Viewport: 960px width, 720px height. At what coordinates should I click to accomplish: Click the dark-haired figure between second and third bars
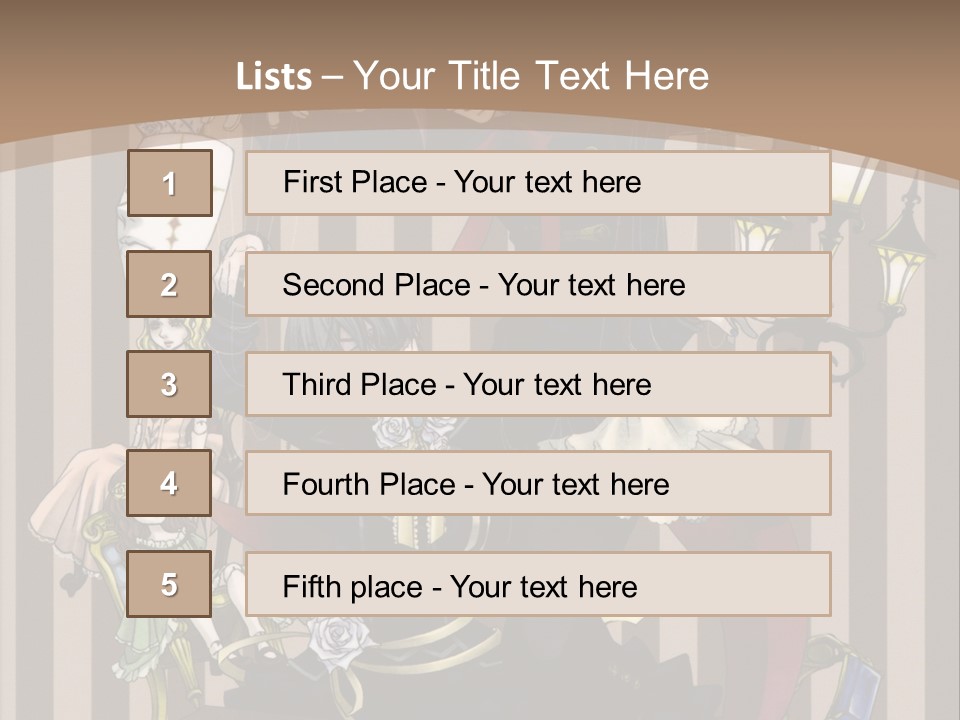(x=330, y=334)
